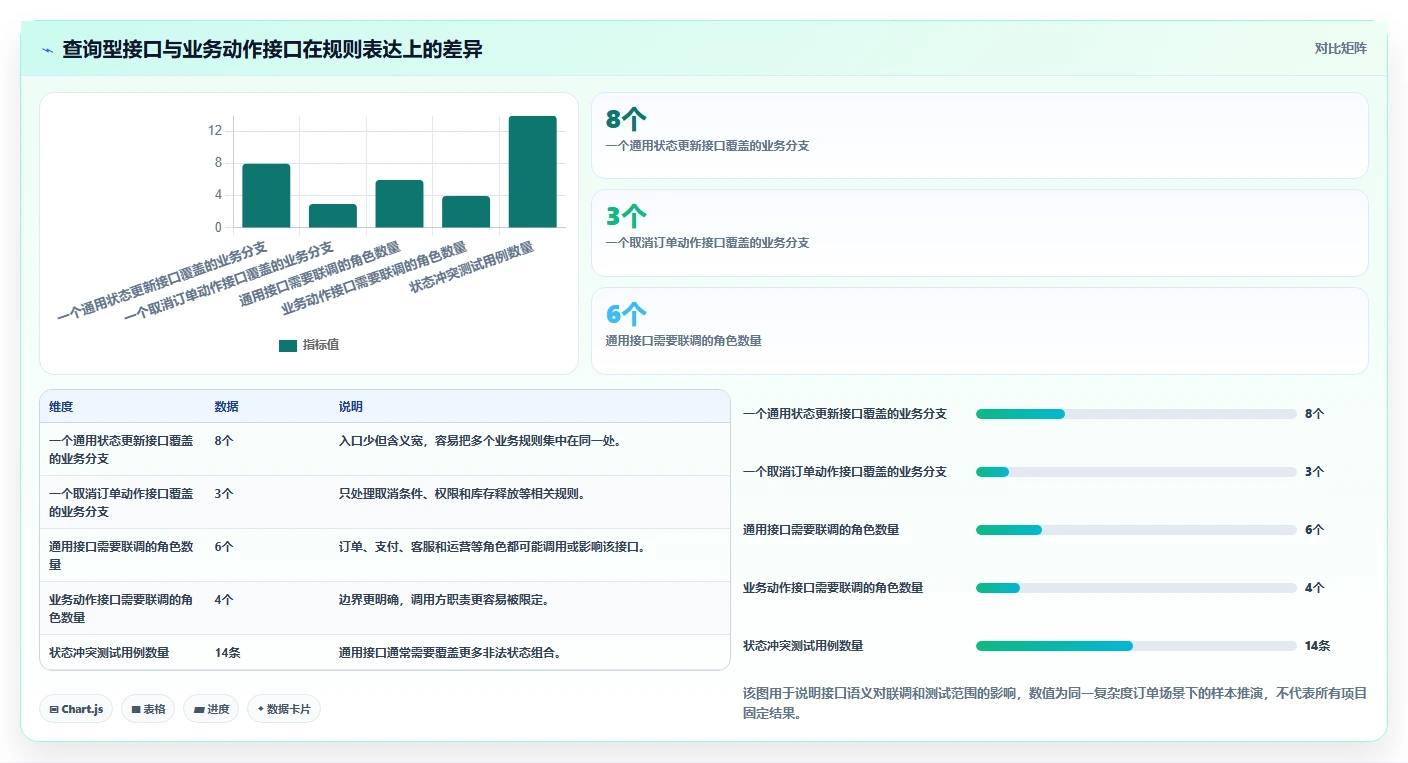Click table cell 8个
Screen dimensions: 1408x763
pyautogui.click(x=224, y=440)
